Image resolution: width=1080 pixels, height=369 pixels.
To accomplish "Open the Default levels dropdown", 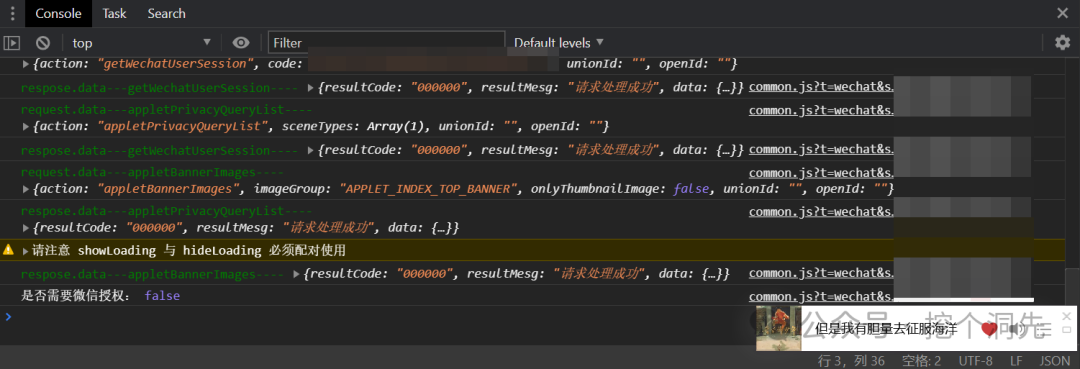I will pos(559,43).
